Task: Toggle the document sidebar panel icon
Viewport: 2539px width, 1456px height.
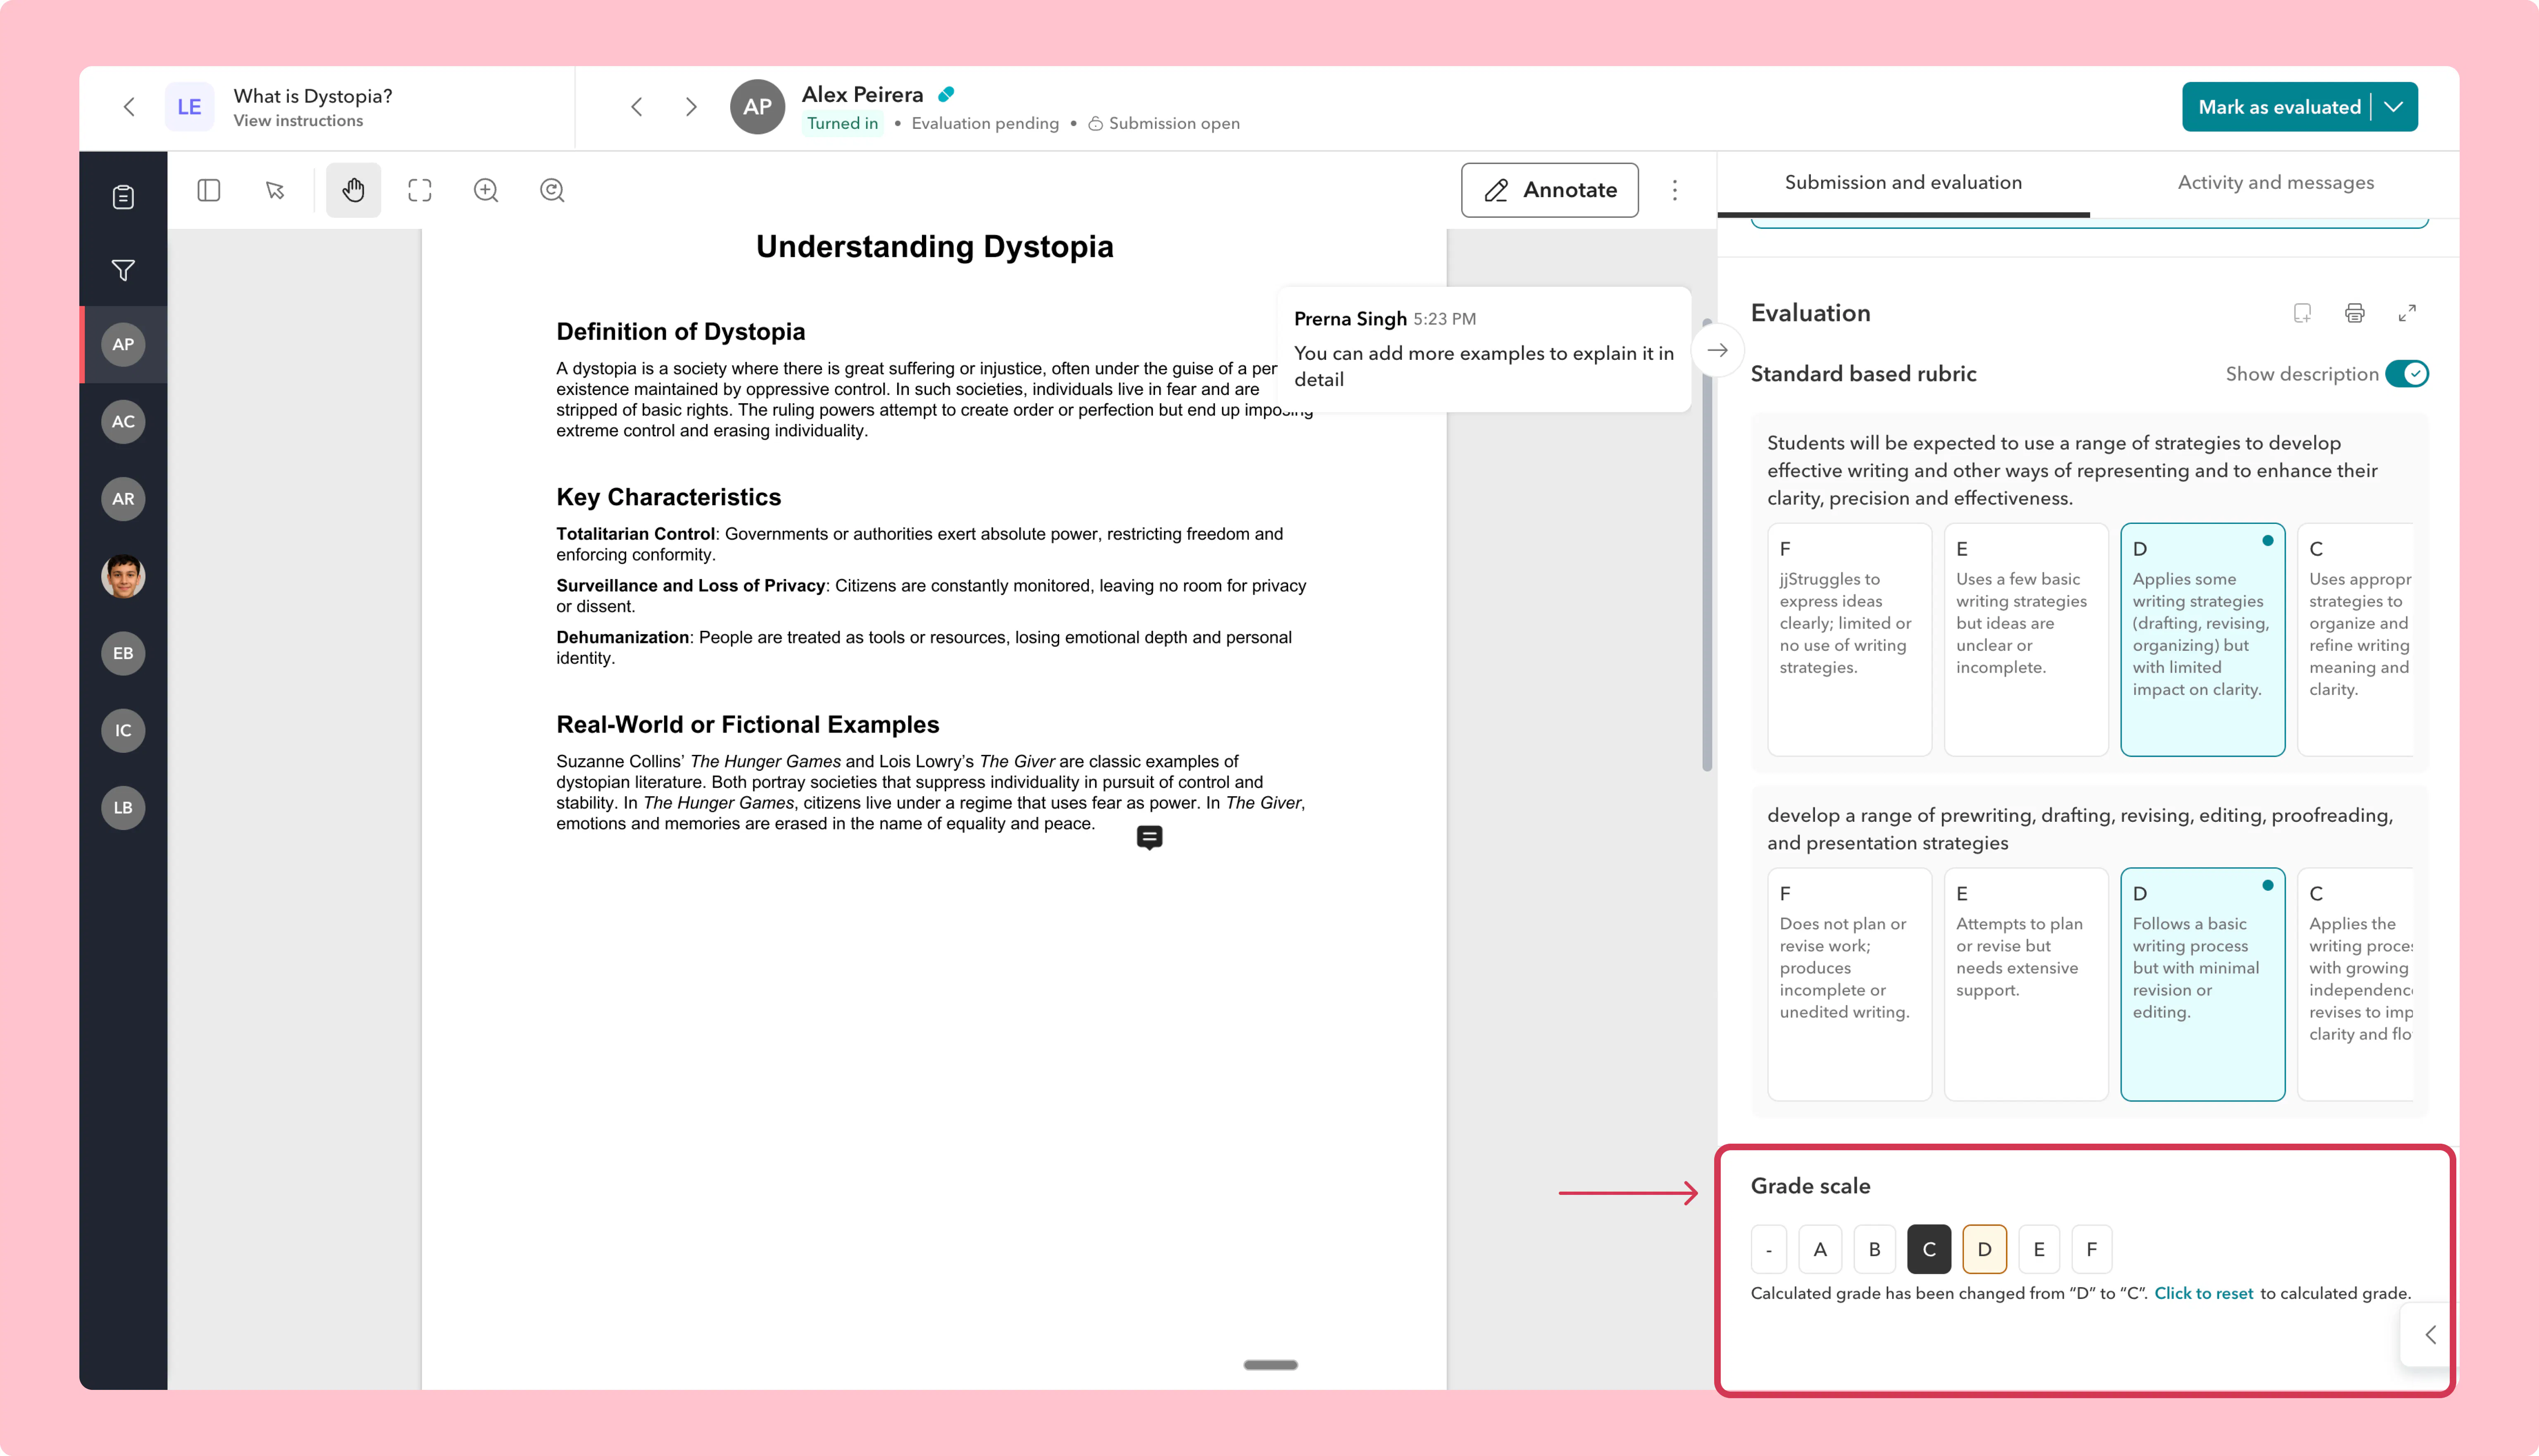Action: (x=209, y=190)
